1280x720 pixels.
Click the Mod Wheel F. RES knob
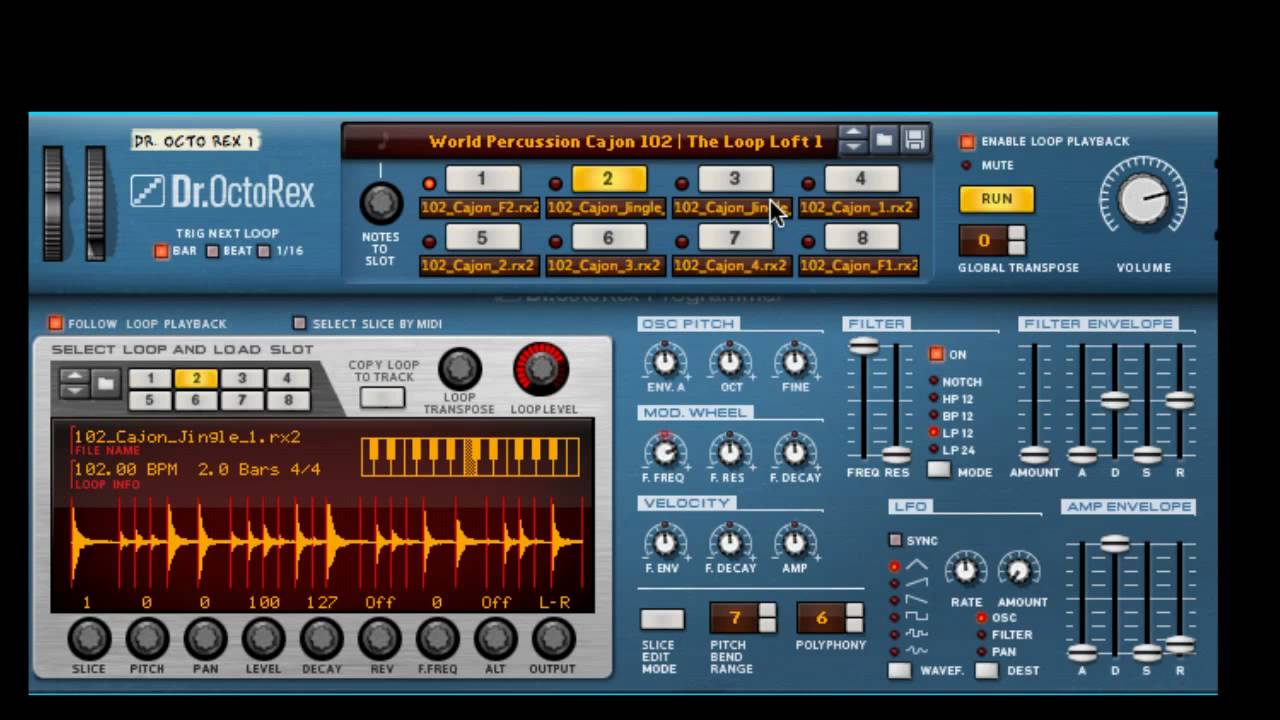730,451
